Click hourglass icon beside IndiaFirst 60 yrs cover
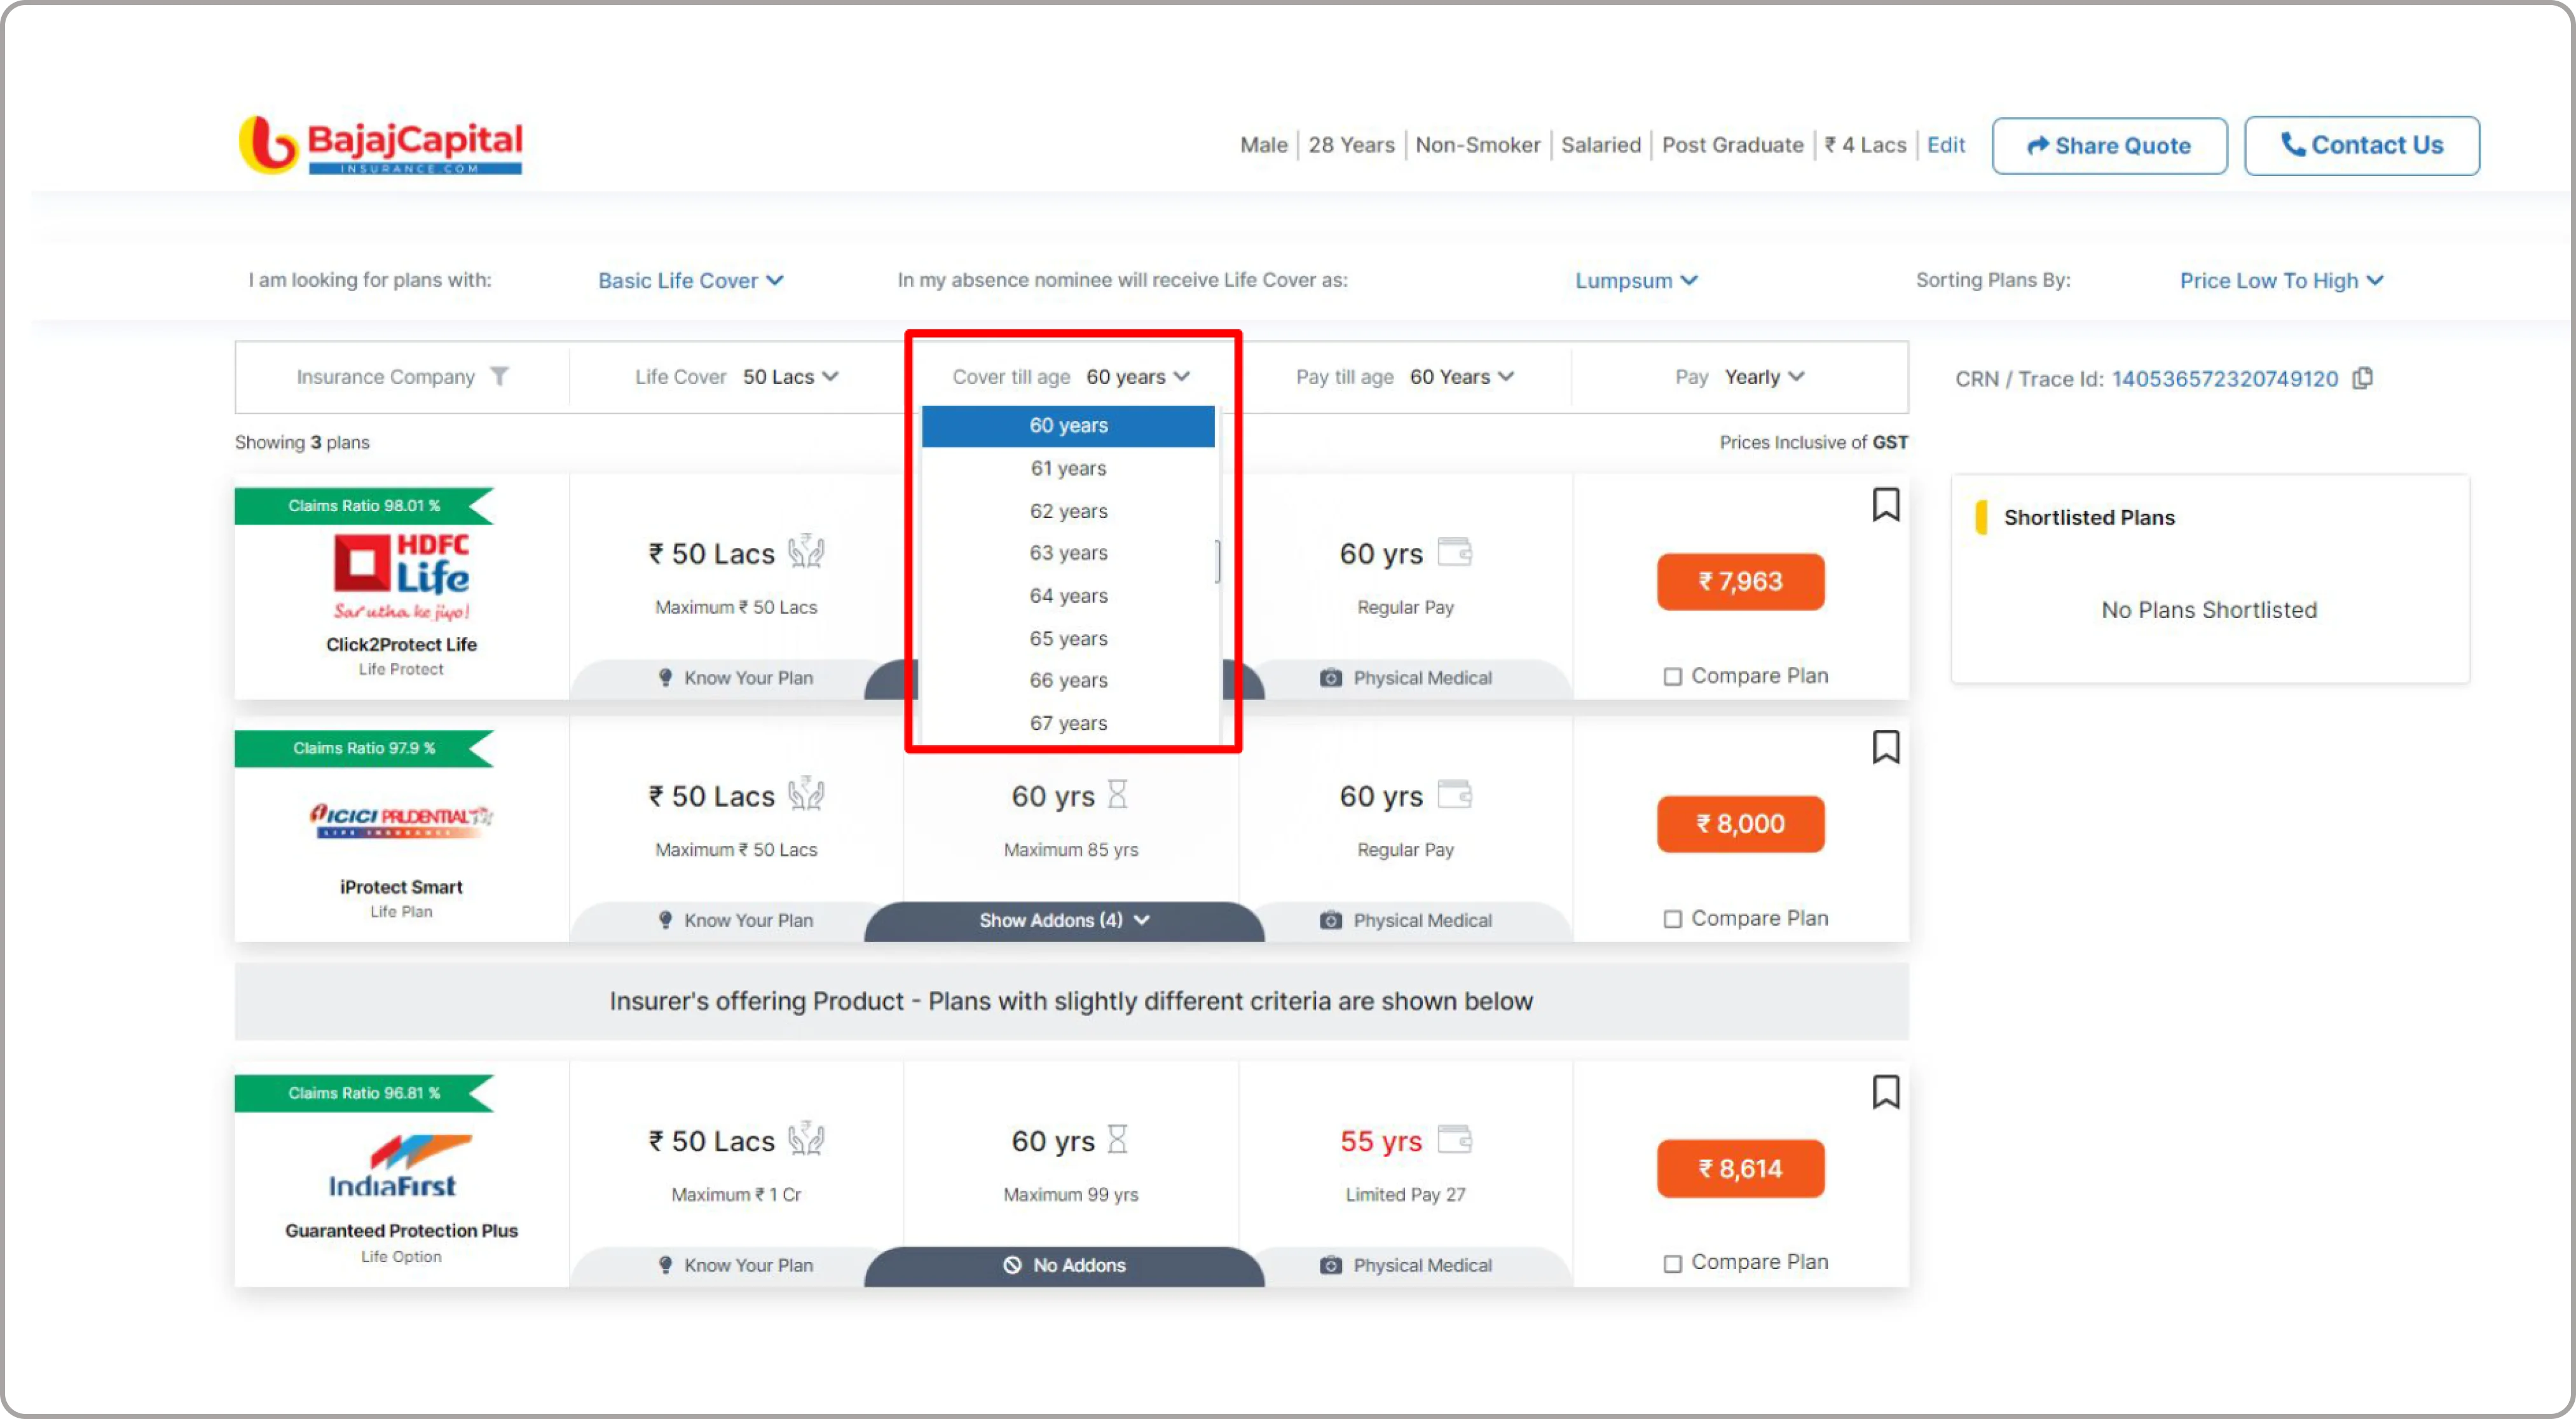Viewport: 2576px width, 1419px height. click(1118, 1139)
